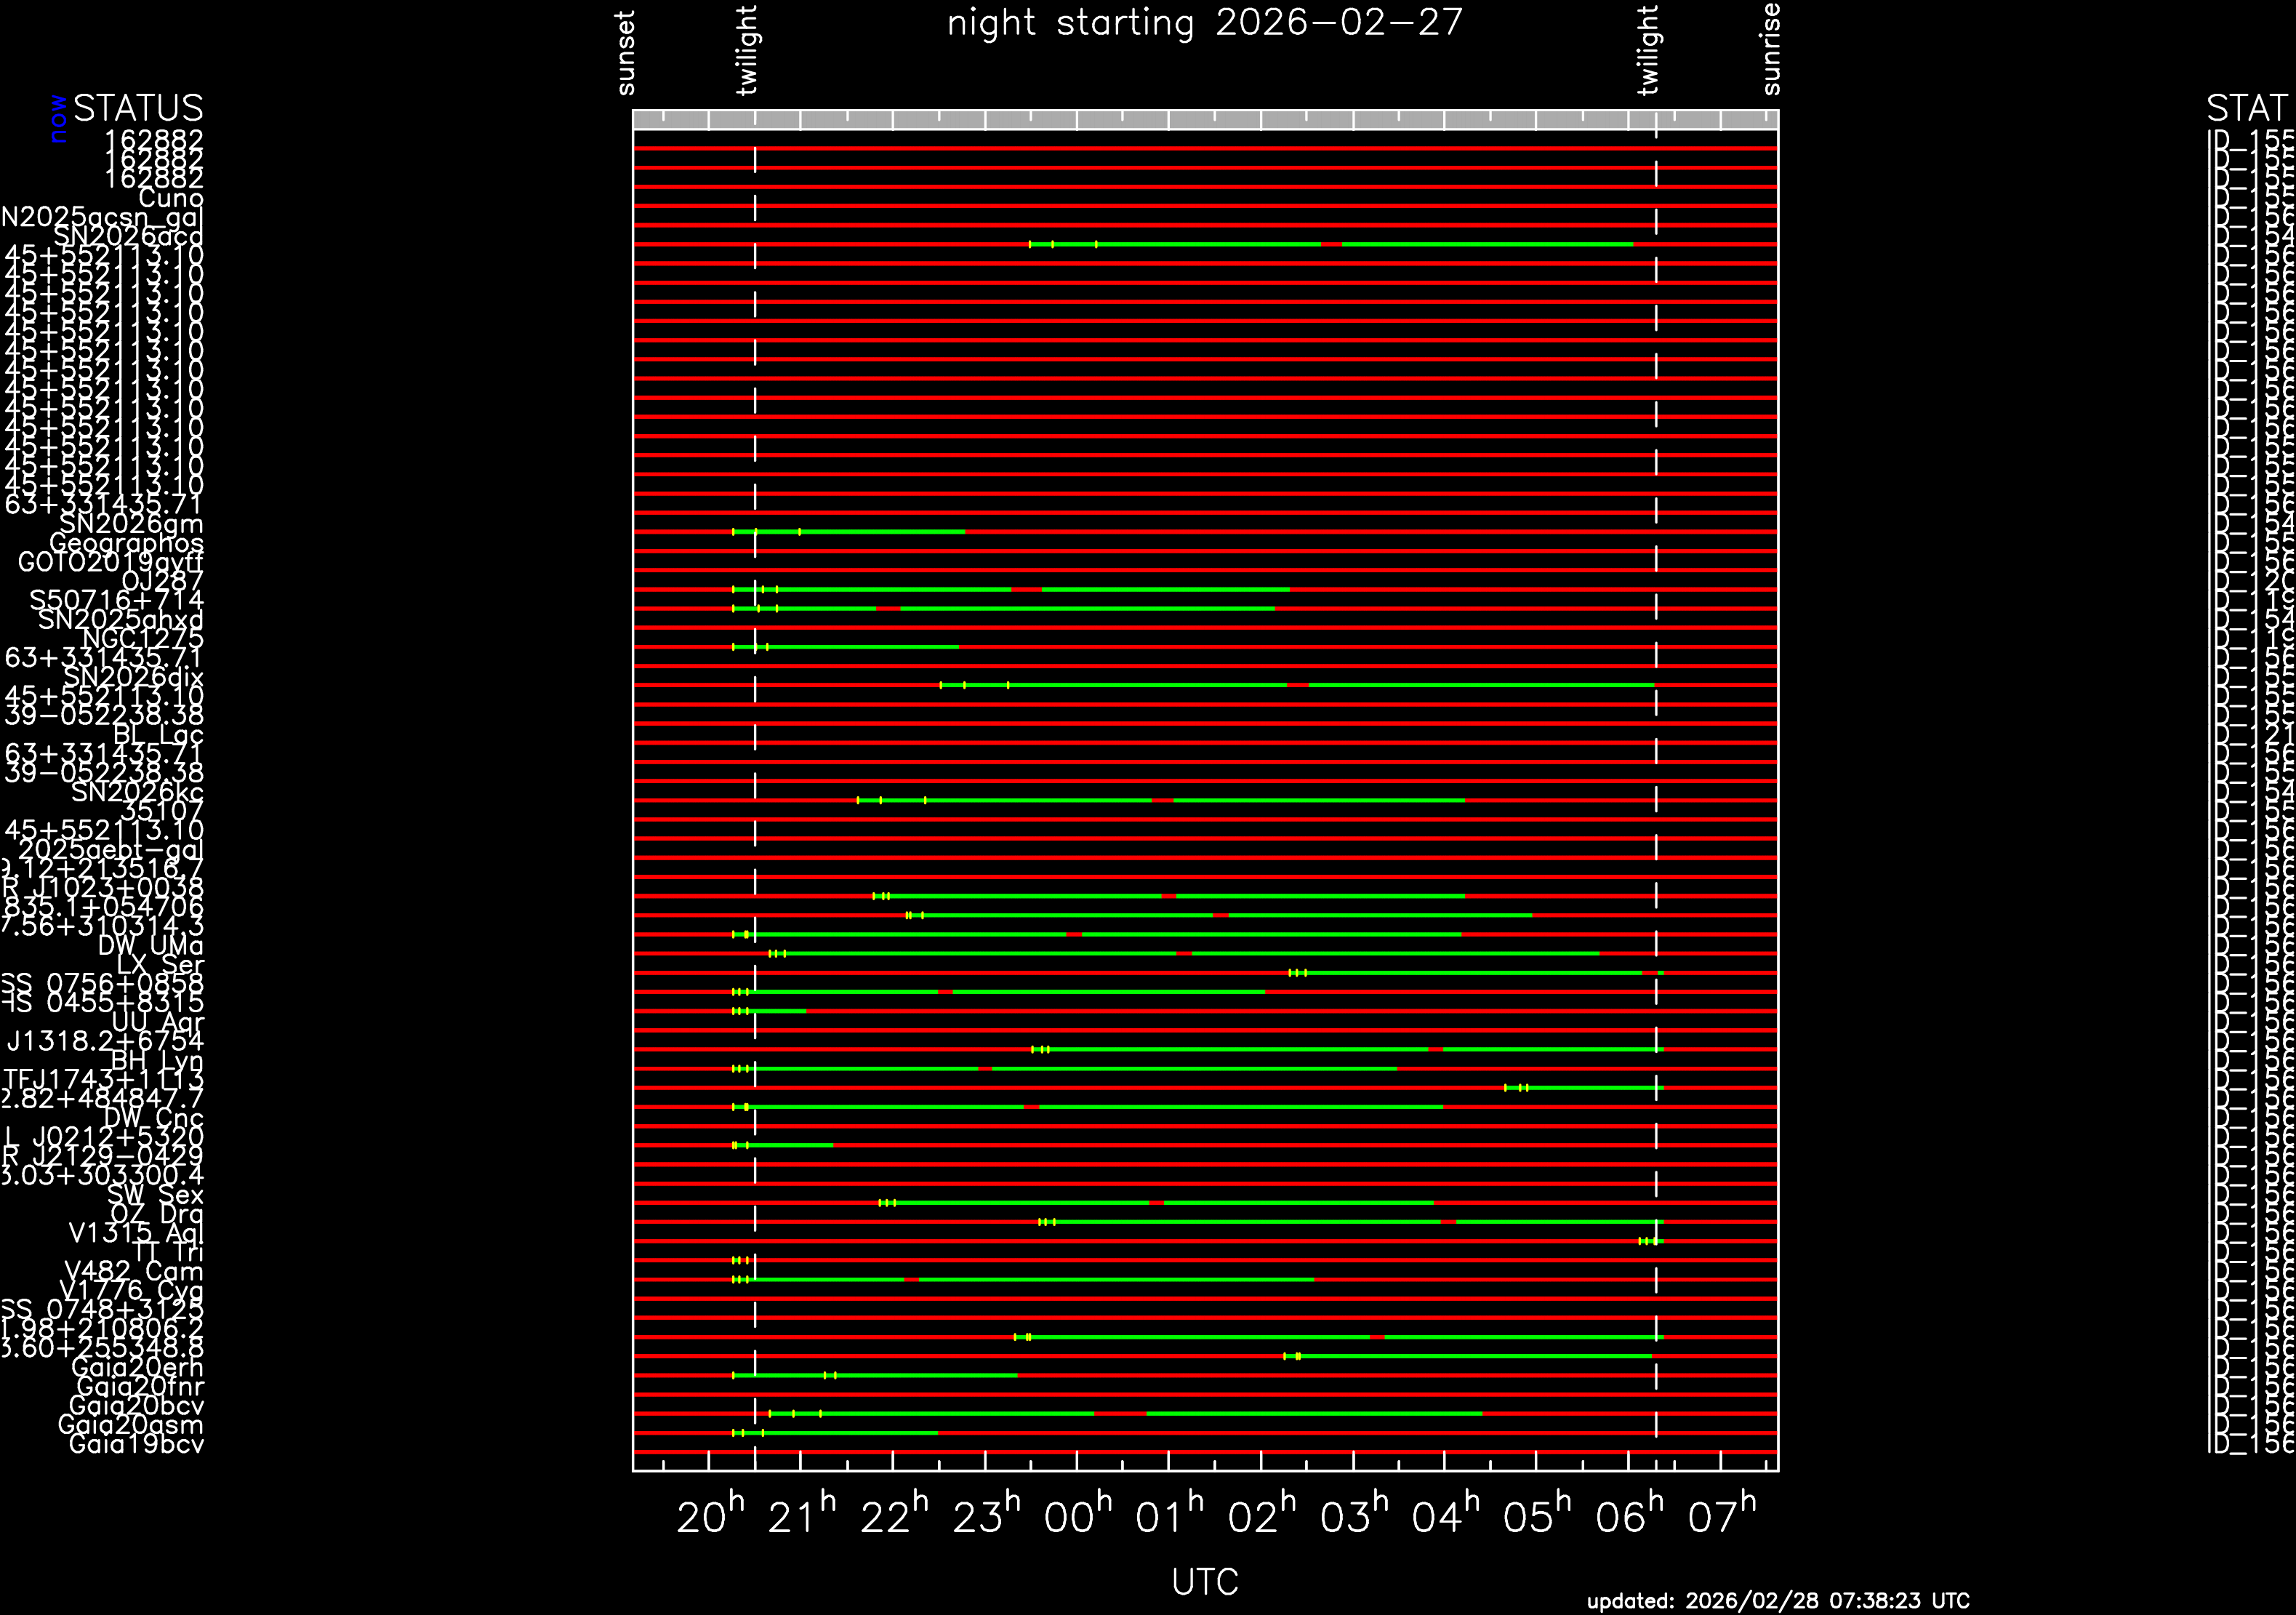Select the 'Cuno' target label
This screenshot has width=2296, height=1615.
point(171,198)
